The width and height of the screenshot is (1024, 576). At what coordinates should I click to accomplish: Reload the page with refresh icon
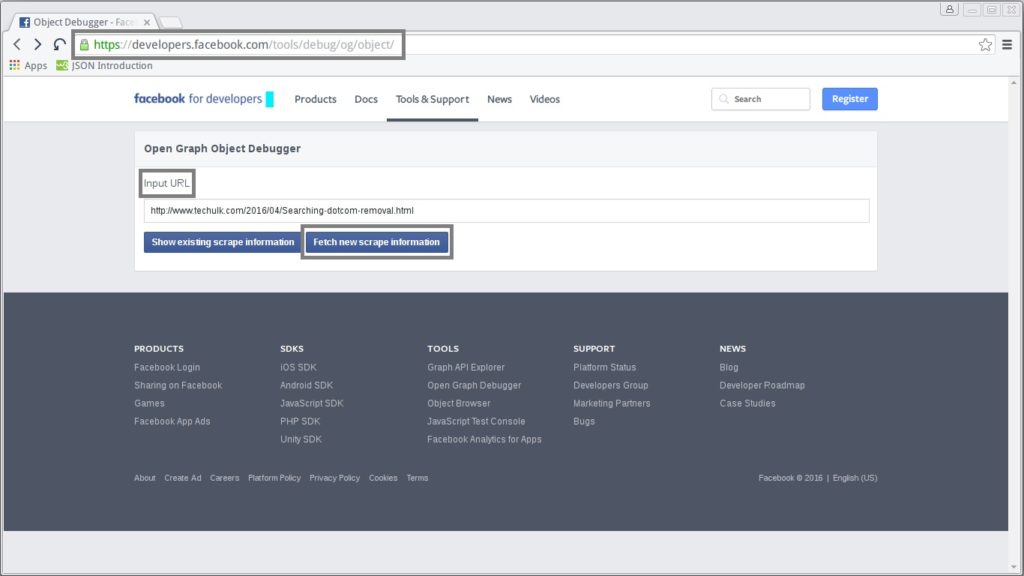click(x=60, y=45)
